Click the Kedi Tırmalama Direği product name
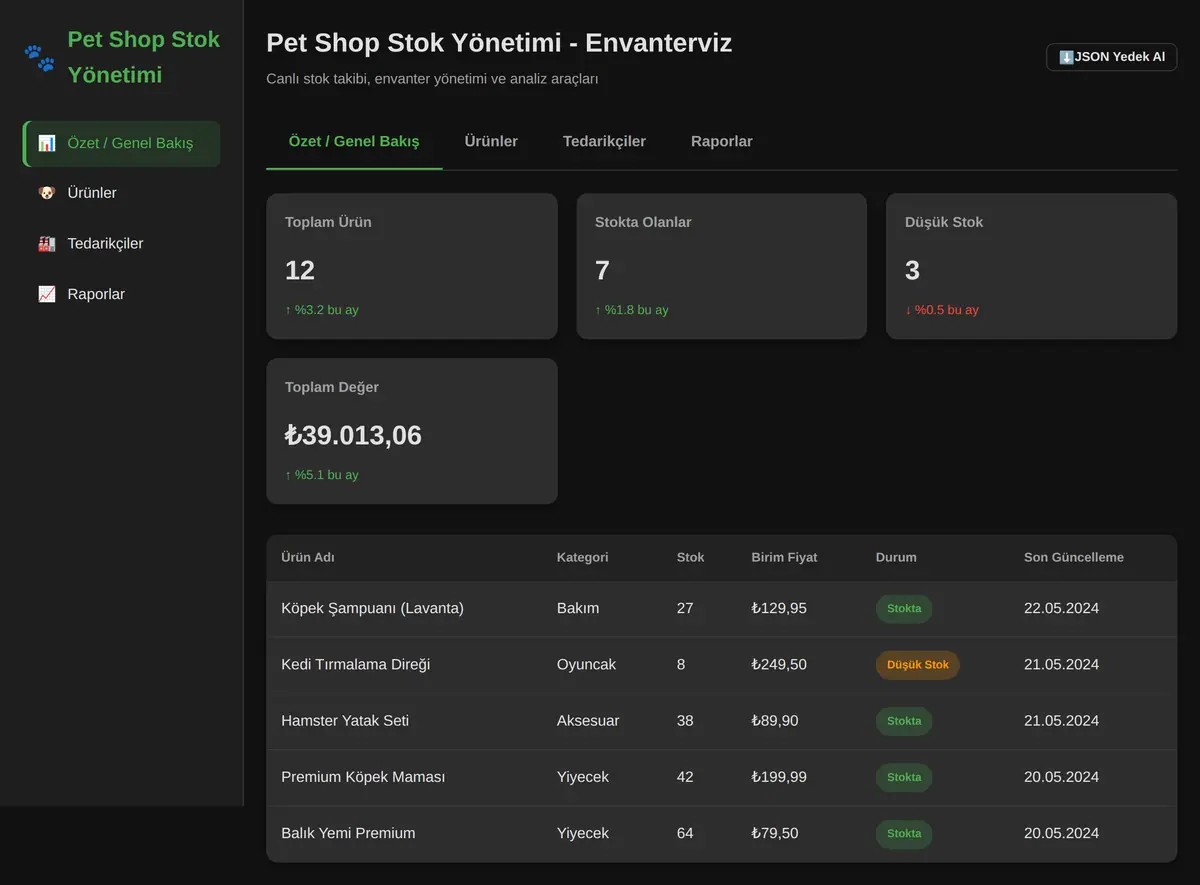 click(x=355, y=664)
